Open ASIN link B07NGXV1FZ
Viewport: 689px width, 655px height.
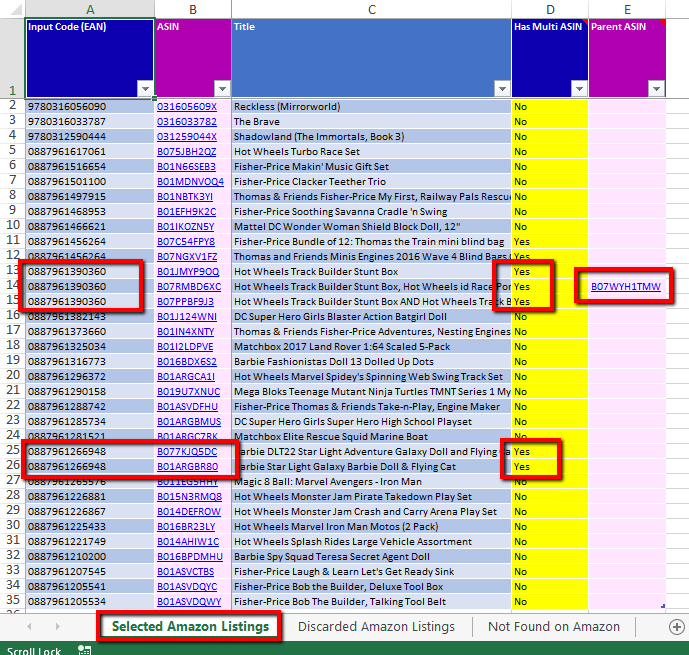point(187,257)
